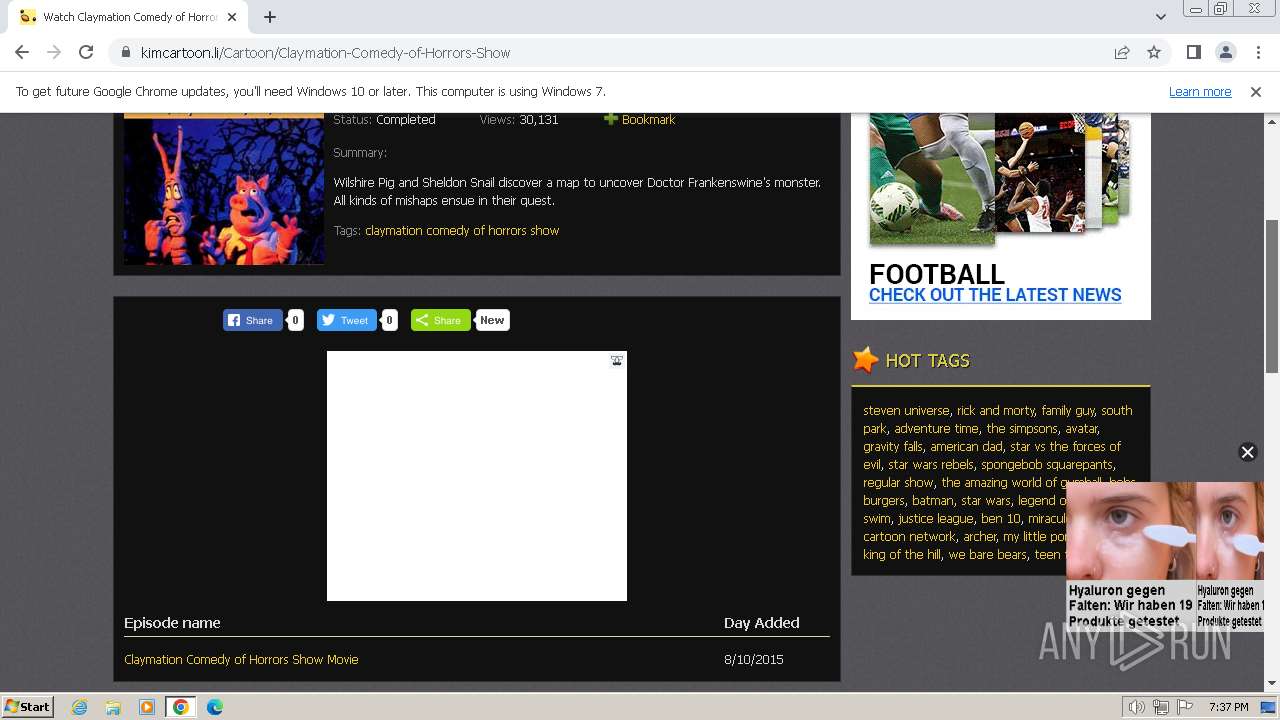
Task: Open the football CHECK OUT THE LATEST NEWS link
Action: pyautogui.click(x=995, y=295)
